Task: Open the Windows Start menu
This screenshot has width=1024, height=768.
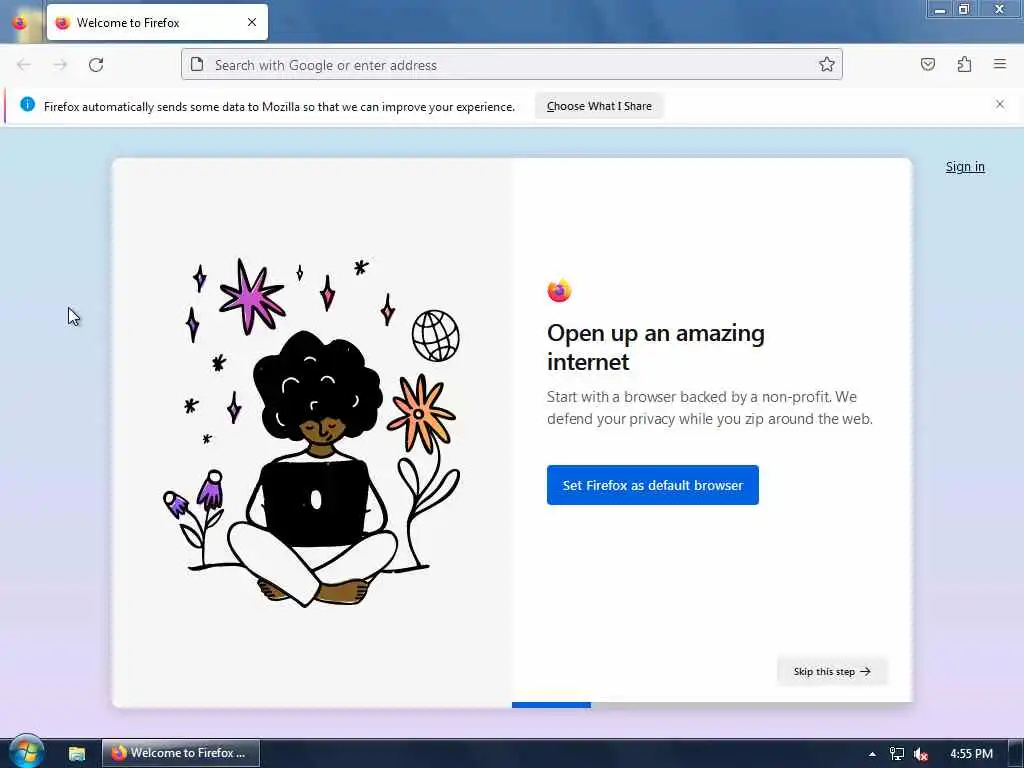Action: tap(27, 752)
